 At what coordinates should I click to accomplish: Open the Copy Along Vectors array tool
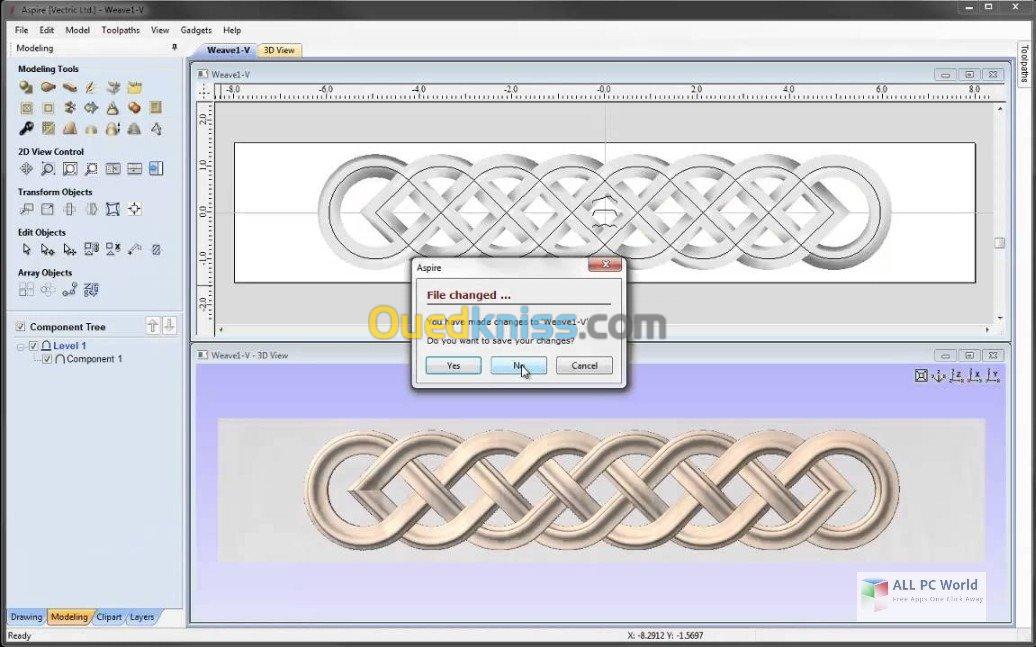pos(69,289)
